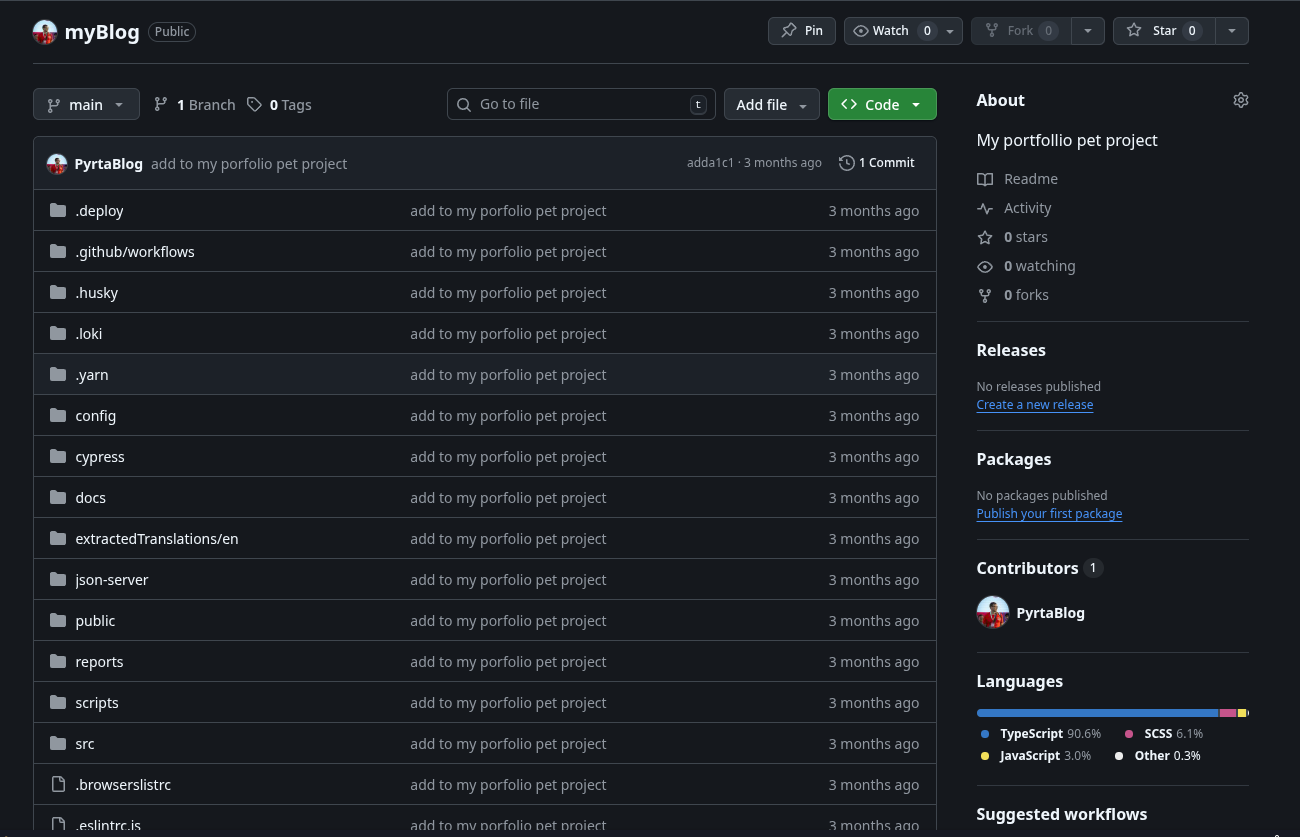
Task: Open the src folder
Action: click(x=85, y=744)
